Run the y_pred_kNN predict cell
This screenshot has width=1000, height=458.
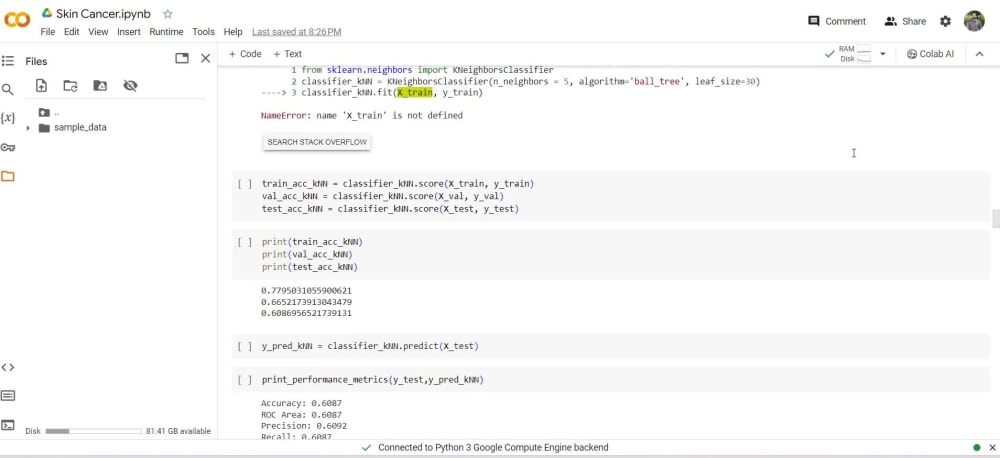click(245, 346)
